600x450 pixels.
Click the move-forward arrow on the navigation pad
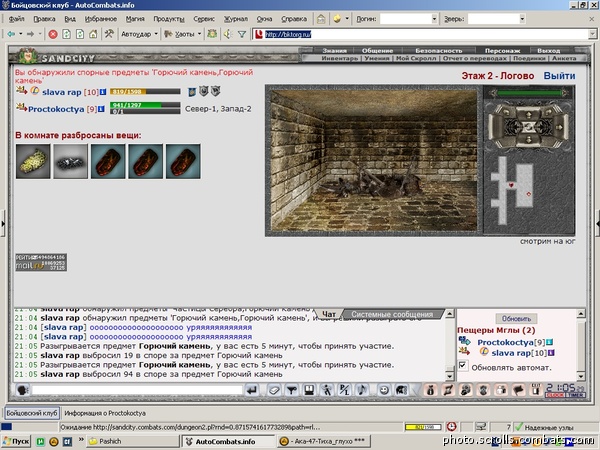pyautogui.click(x=529, y=114)
